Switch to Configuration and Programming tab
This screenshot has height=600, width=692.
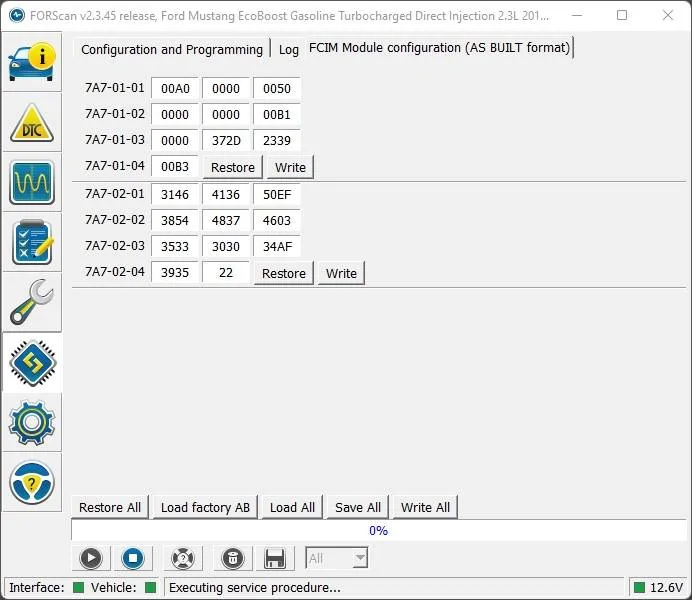[172, 49]
